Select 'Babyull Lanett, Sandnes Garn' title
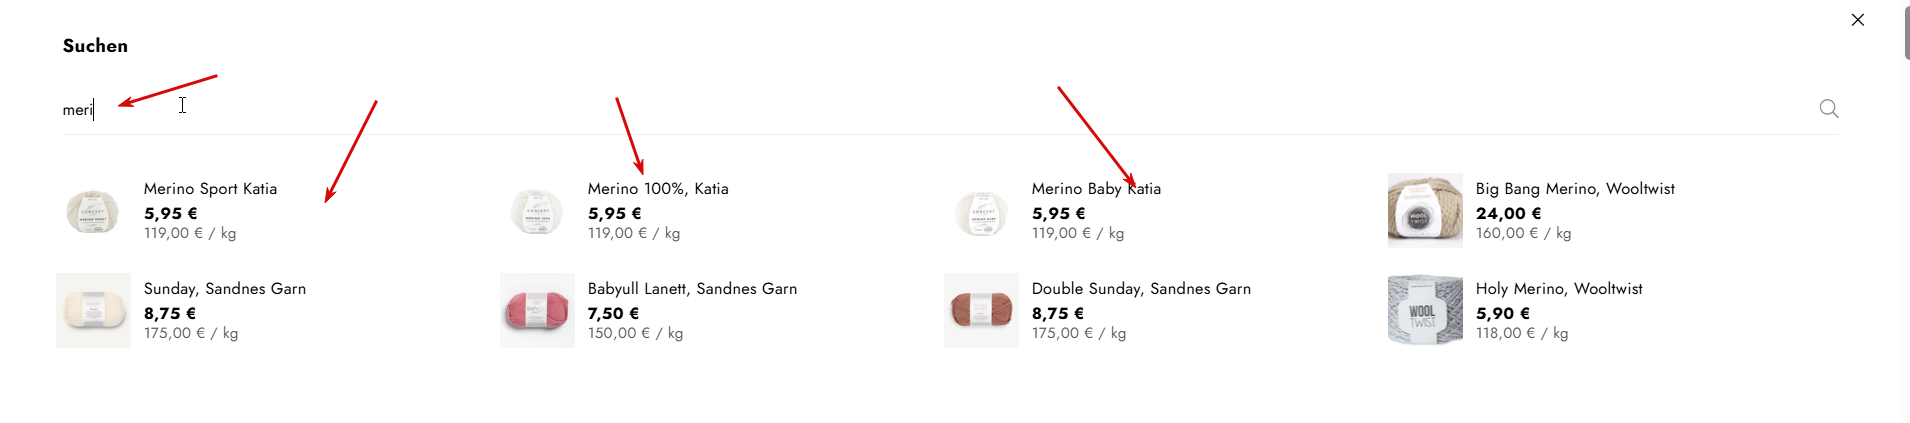 pos(692,289)
